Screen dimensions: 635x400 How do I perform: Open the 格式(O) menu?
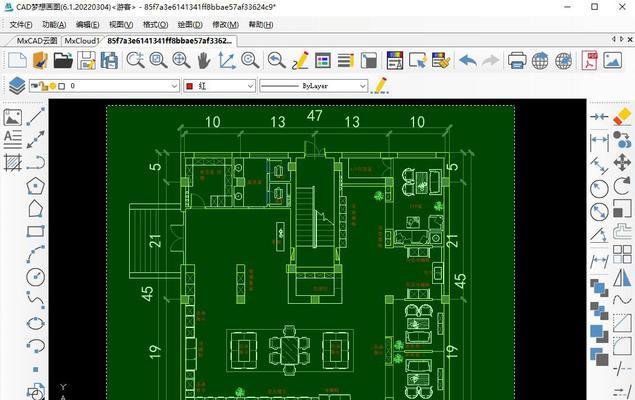pyautogui.click(x=155, y=25)
